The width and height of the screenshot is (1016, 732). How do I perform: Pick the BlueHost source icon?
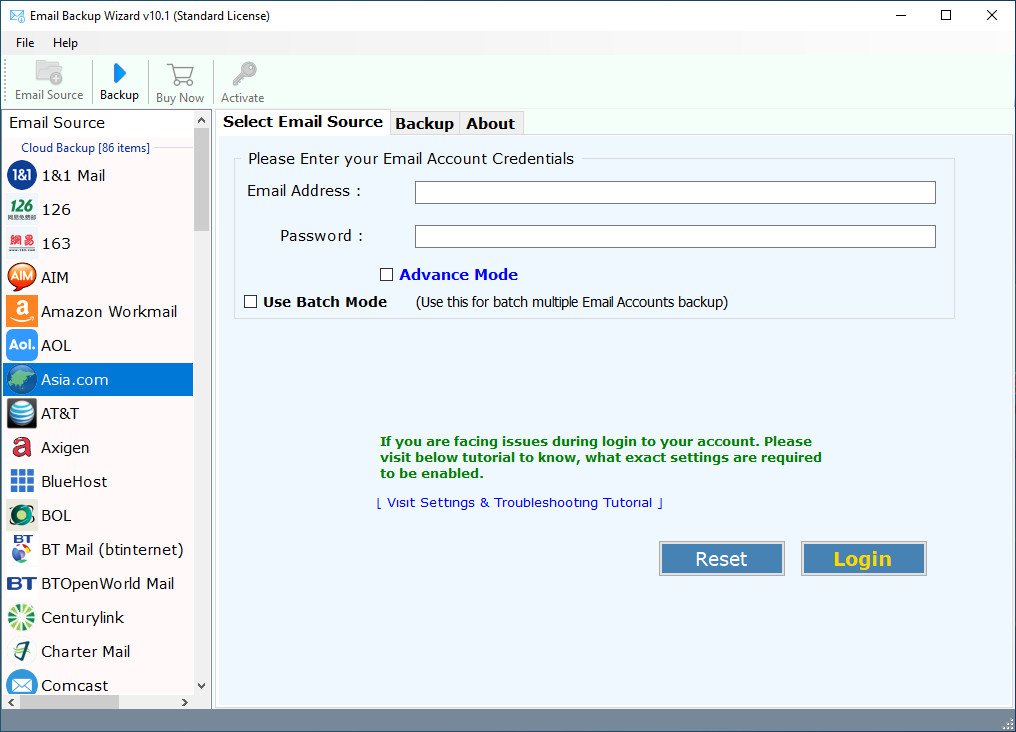click(22, 481)
